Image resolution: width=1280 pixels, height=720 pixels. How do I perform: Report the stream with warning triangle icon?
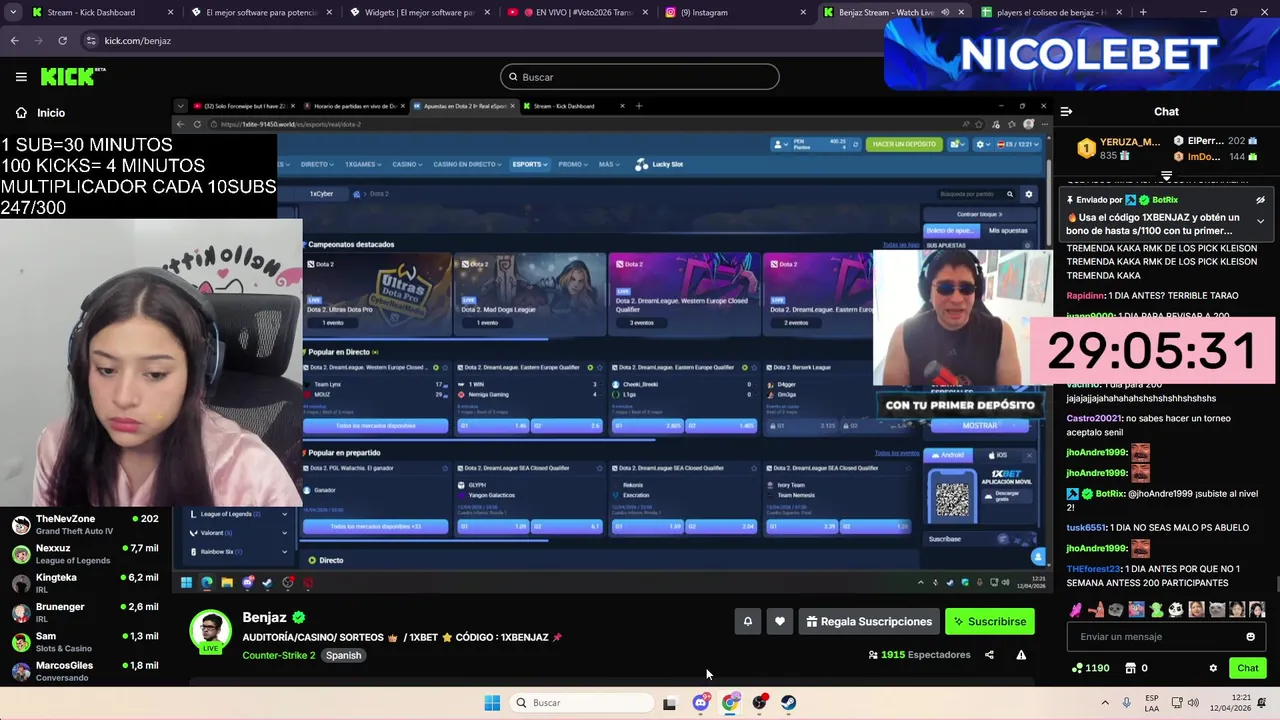[1021, 655]
